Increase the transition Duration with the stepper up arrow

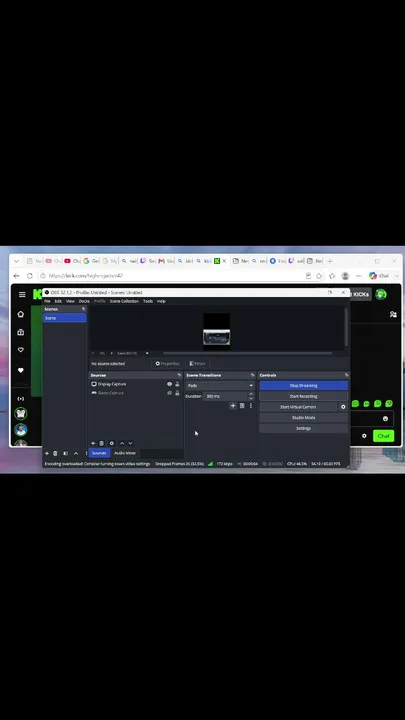coord(251,394)
